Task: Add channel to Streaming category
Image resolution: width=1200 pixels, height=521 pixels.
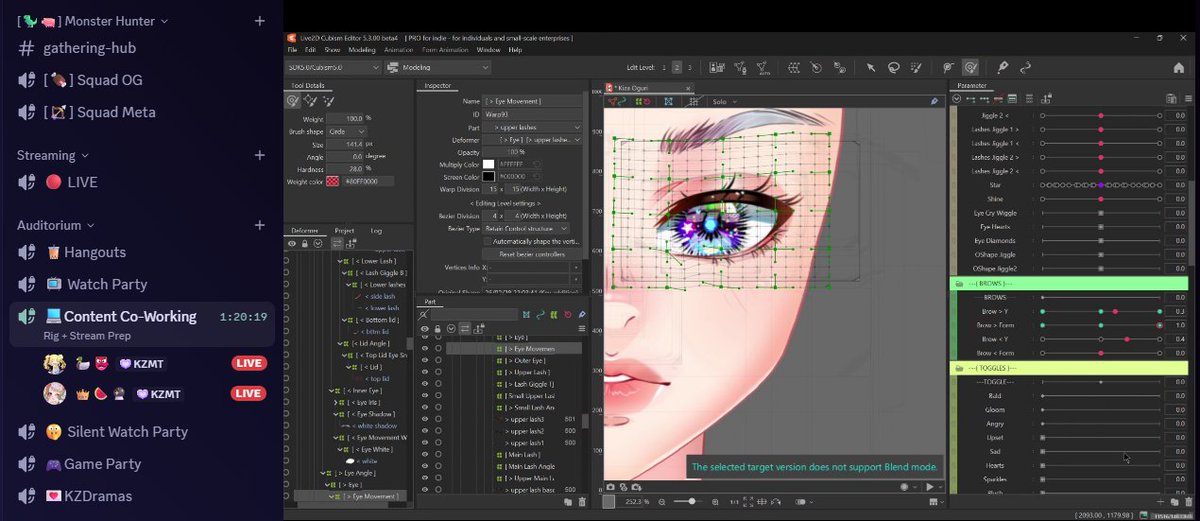Action: pos(259,155)
